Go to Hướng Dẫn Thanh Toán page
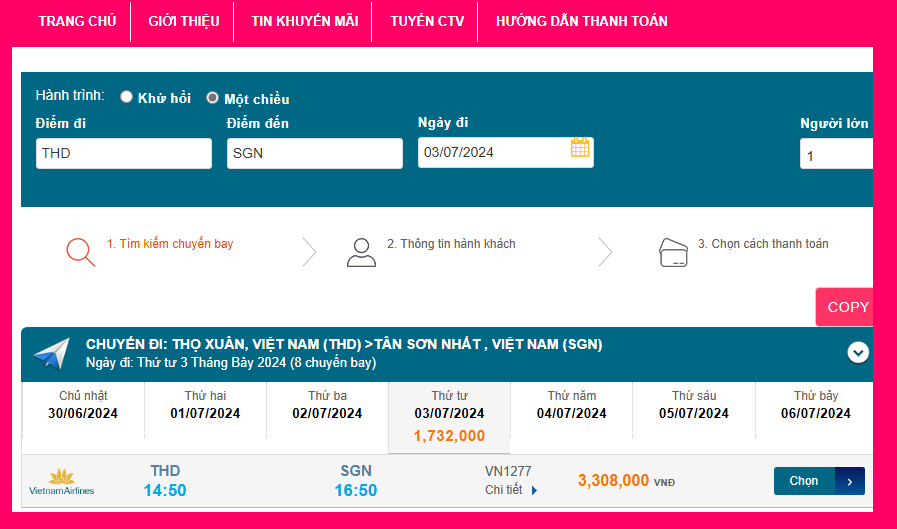 coord(582,21)
